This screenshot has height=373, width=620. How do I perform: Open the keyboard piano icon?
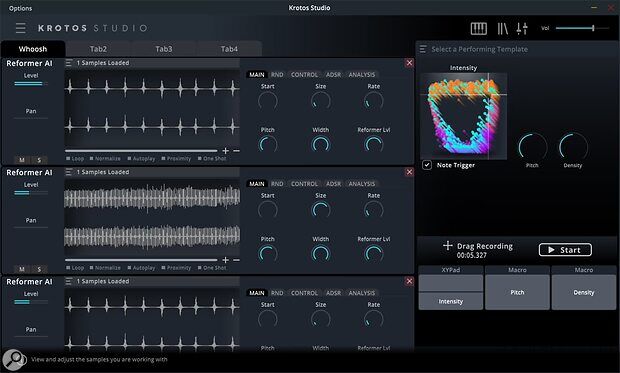pyautogui.click(x=478, y=28)
